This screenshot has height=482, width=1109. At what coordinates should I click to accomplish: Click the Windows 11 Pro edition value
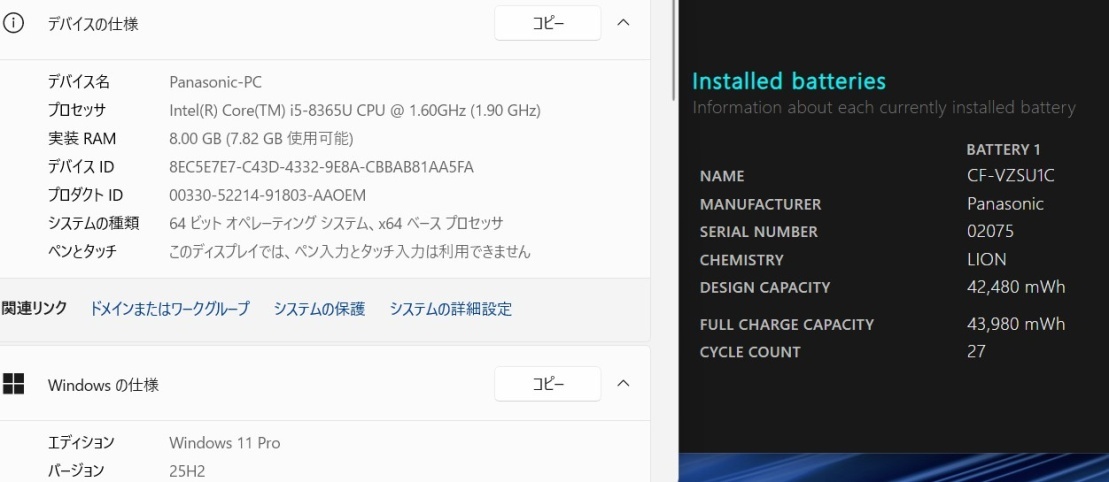[x=225, y=443]
